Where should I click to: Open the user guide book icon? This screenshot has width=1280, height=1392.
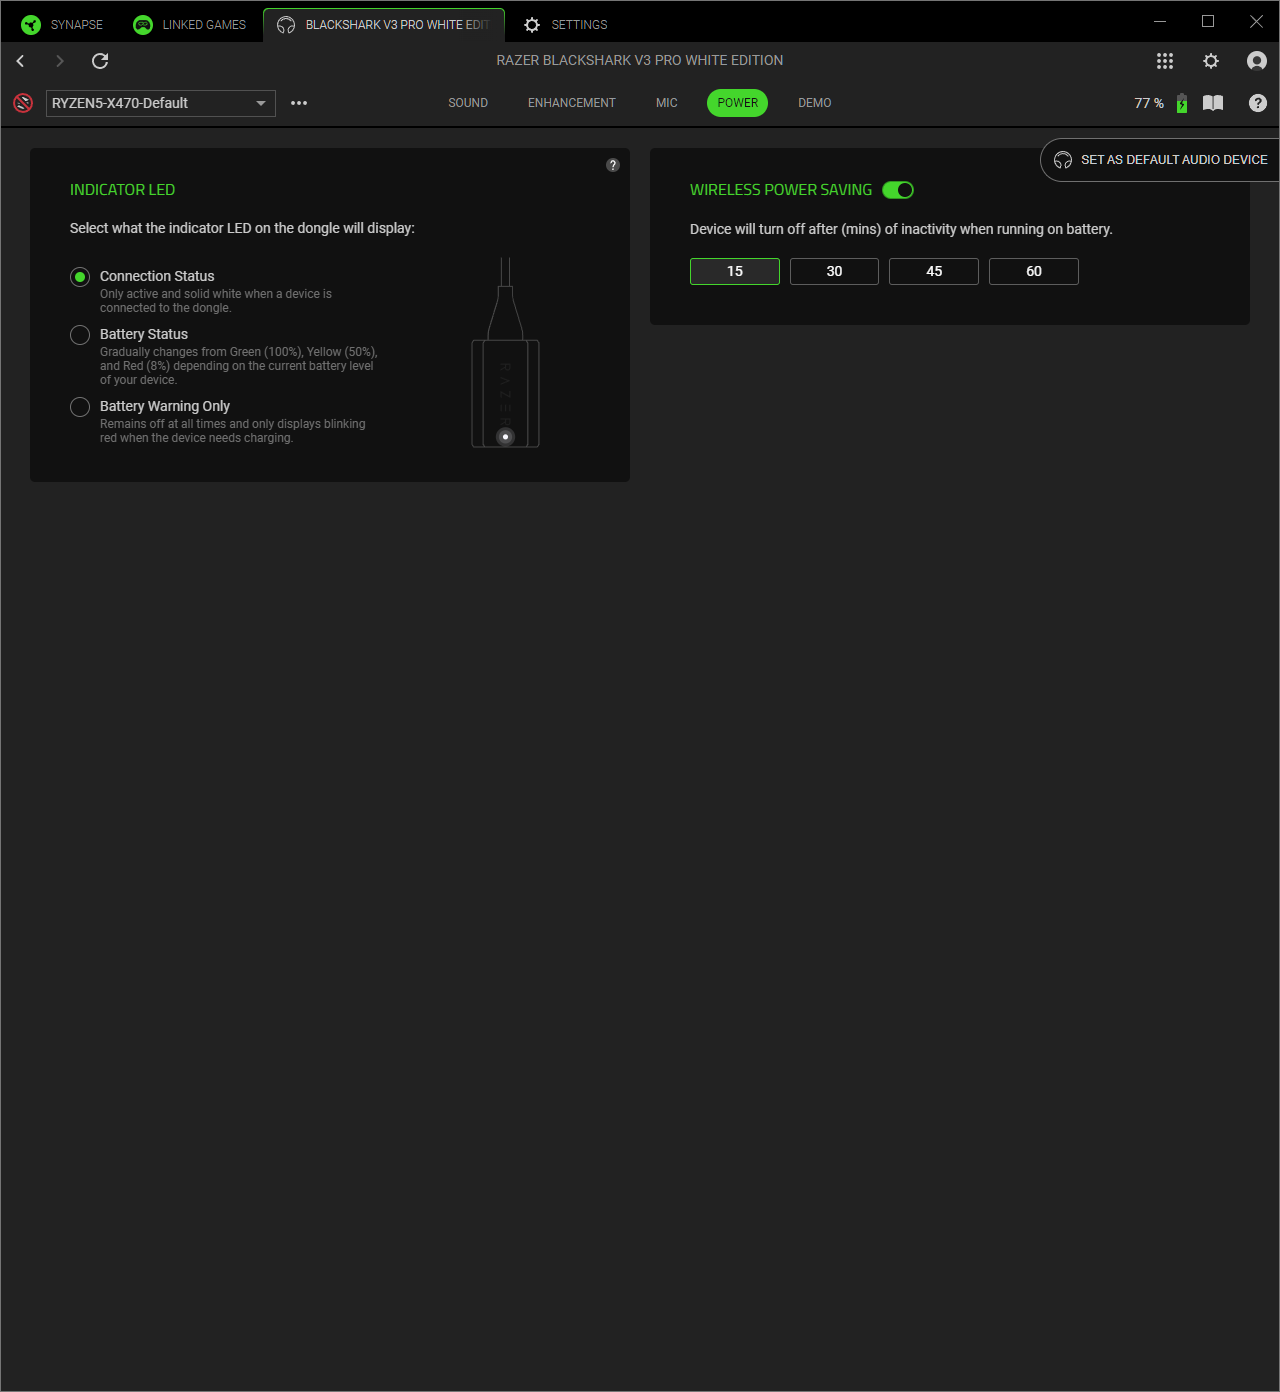point(1213,103)
